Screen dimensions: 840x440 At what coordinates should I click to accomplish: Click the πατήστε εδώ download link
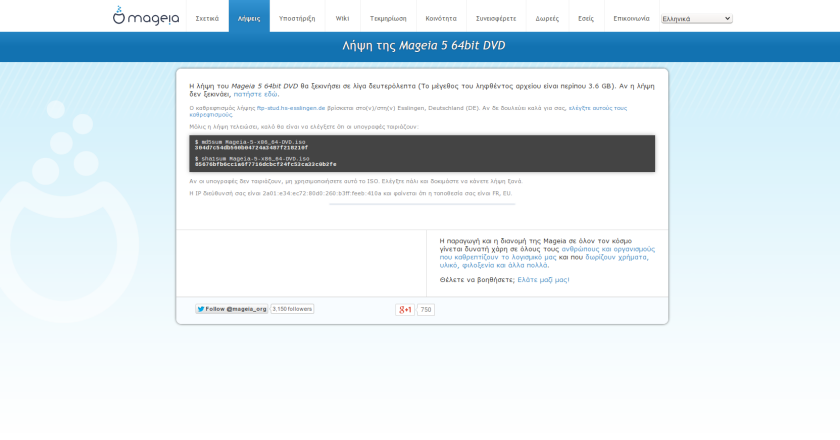(256, 94)
